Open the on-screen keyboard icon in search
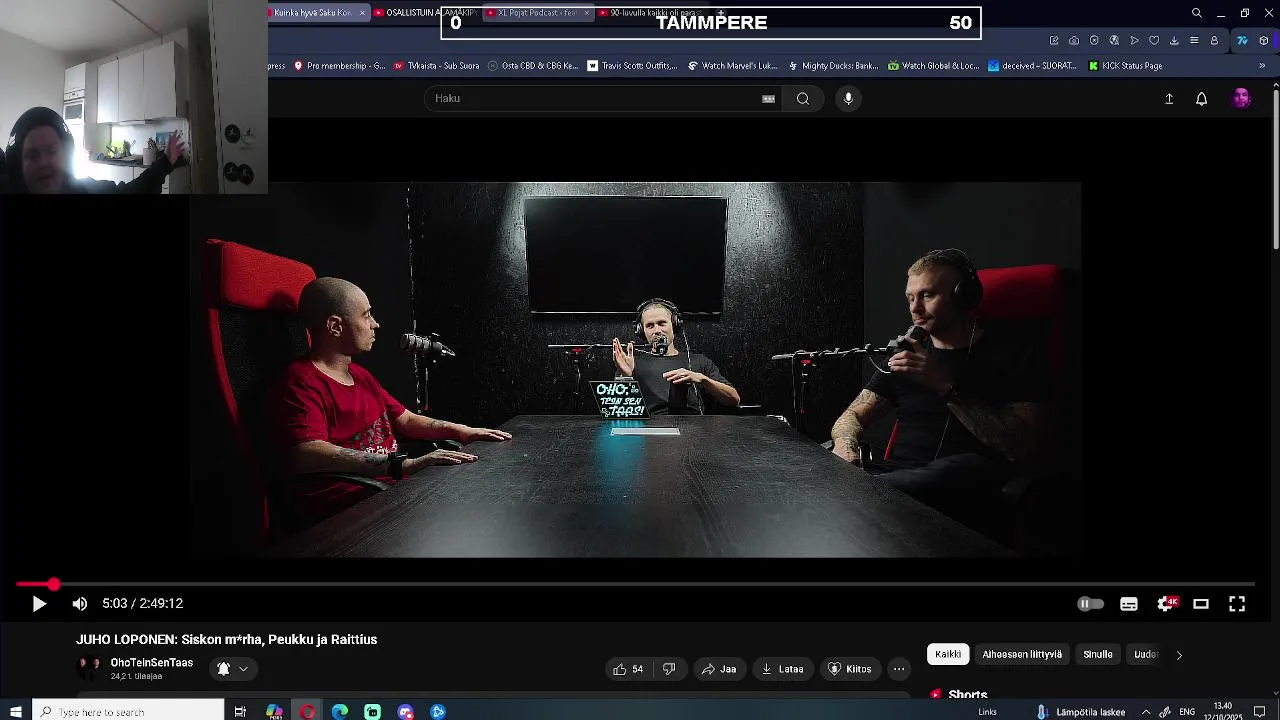 click(768, 98)
